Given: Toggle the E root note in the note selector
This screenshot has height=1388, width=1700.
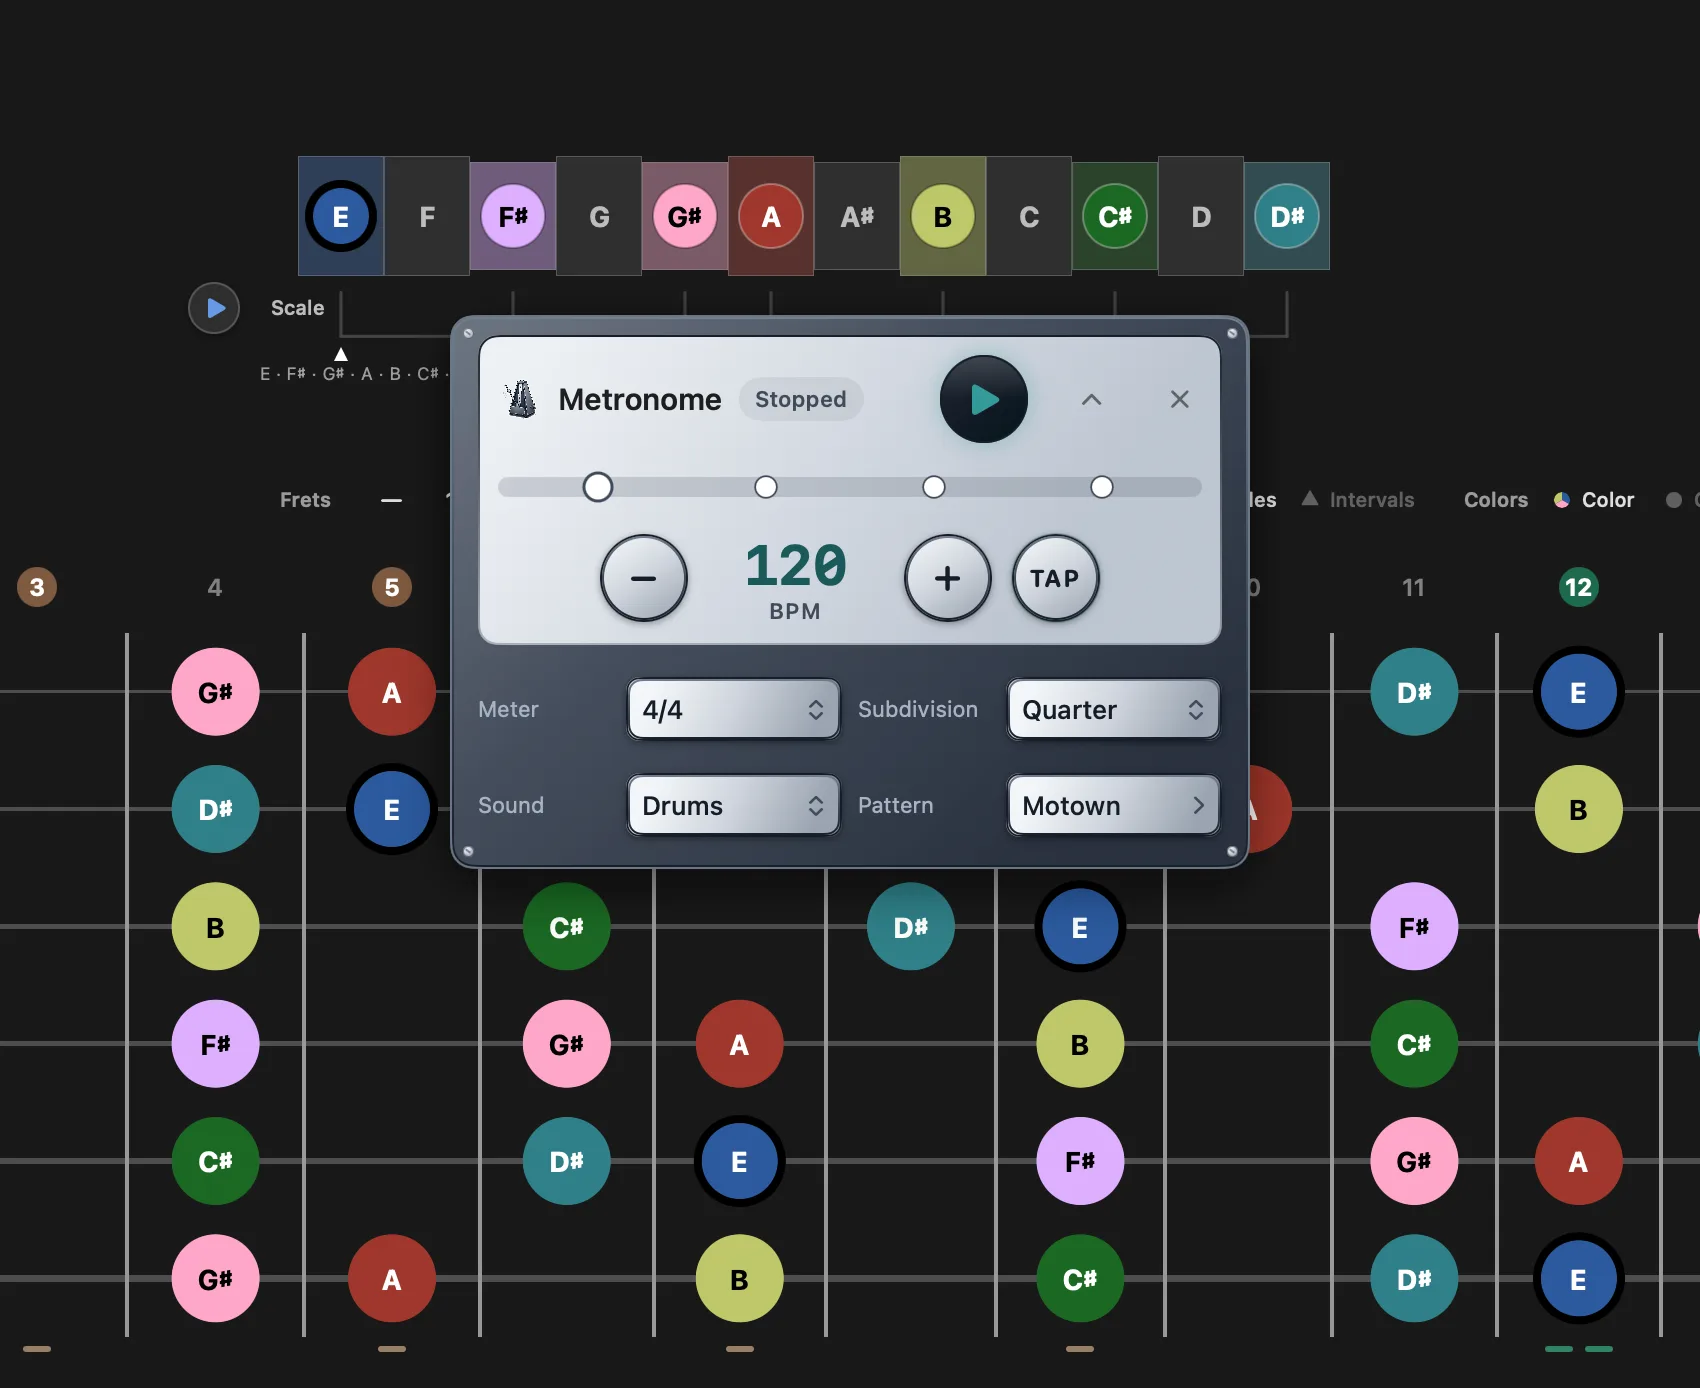Looking at the screenshot, I should tap(341, 216).
